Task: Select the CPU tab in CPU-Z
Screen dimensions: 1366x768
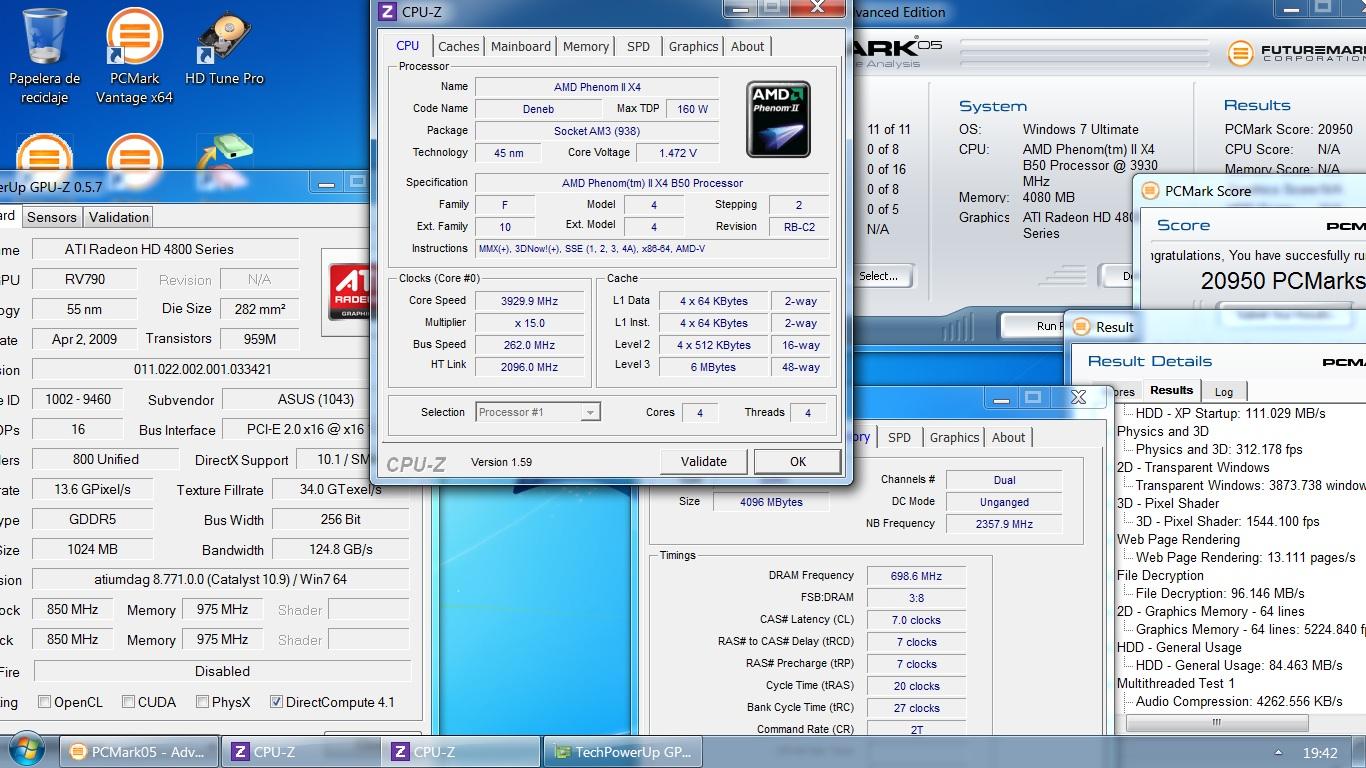Action: (408, 45)
